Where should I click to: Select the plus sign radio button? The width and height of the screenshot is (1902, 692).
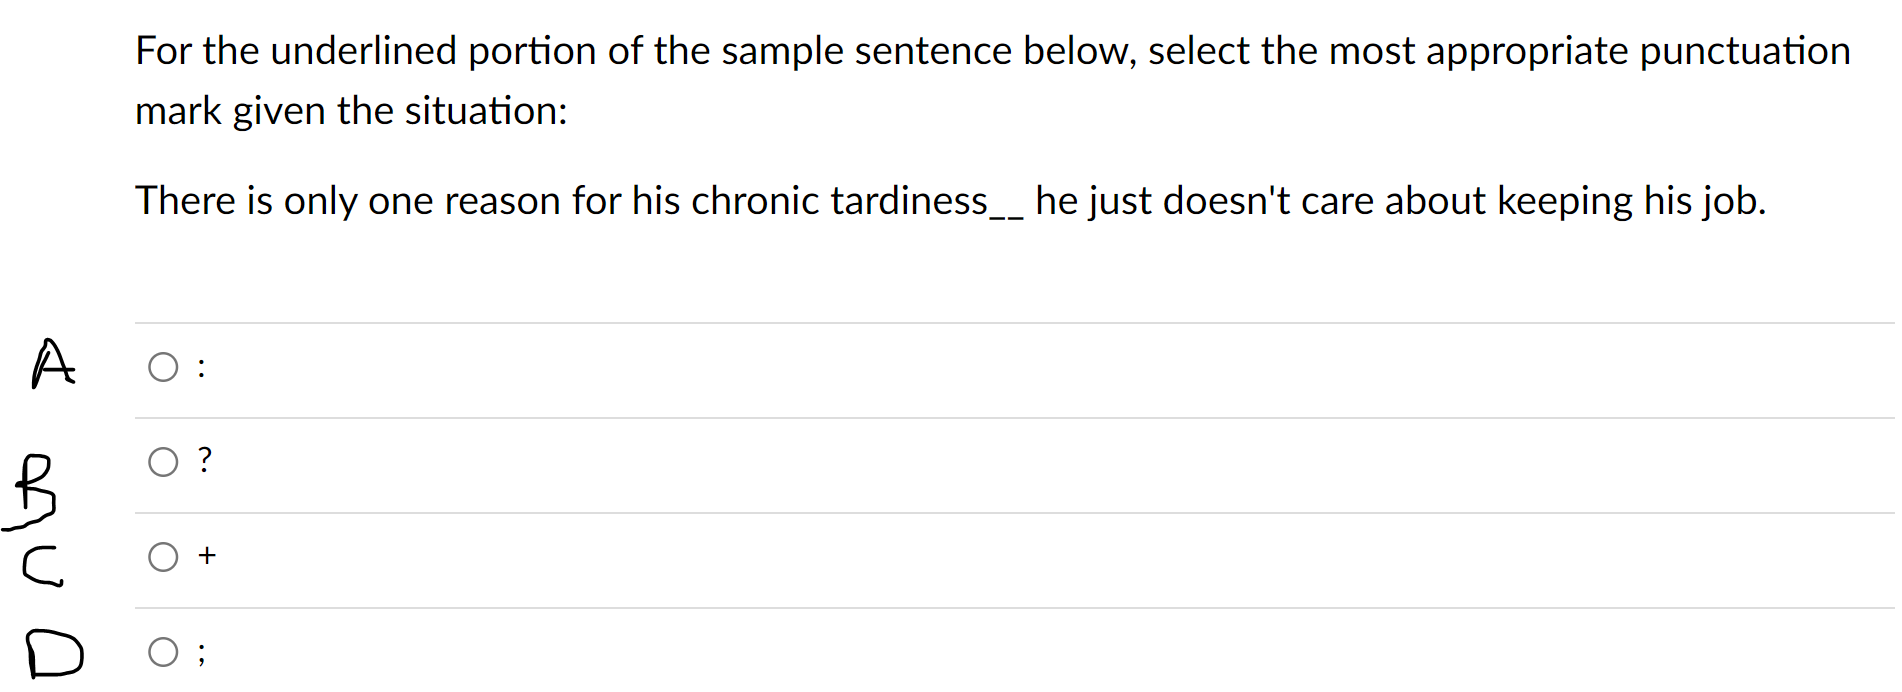coord(163,556)
